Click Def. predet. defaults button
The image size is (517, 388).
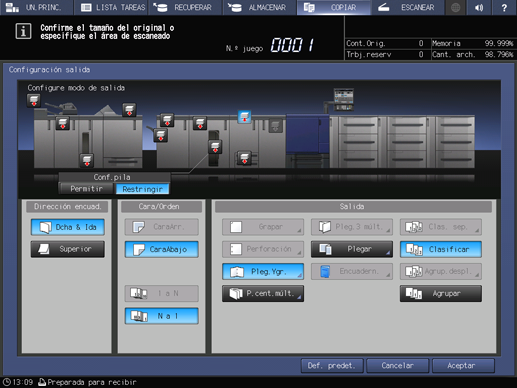[332, 366]
